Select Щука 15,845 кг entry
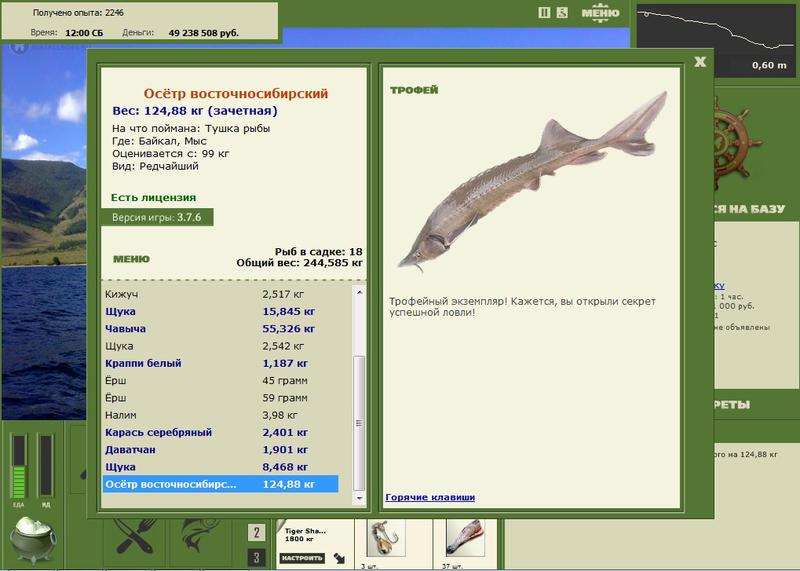This screenshot has height=571, width=800. point(220,311)
